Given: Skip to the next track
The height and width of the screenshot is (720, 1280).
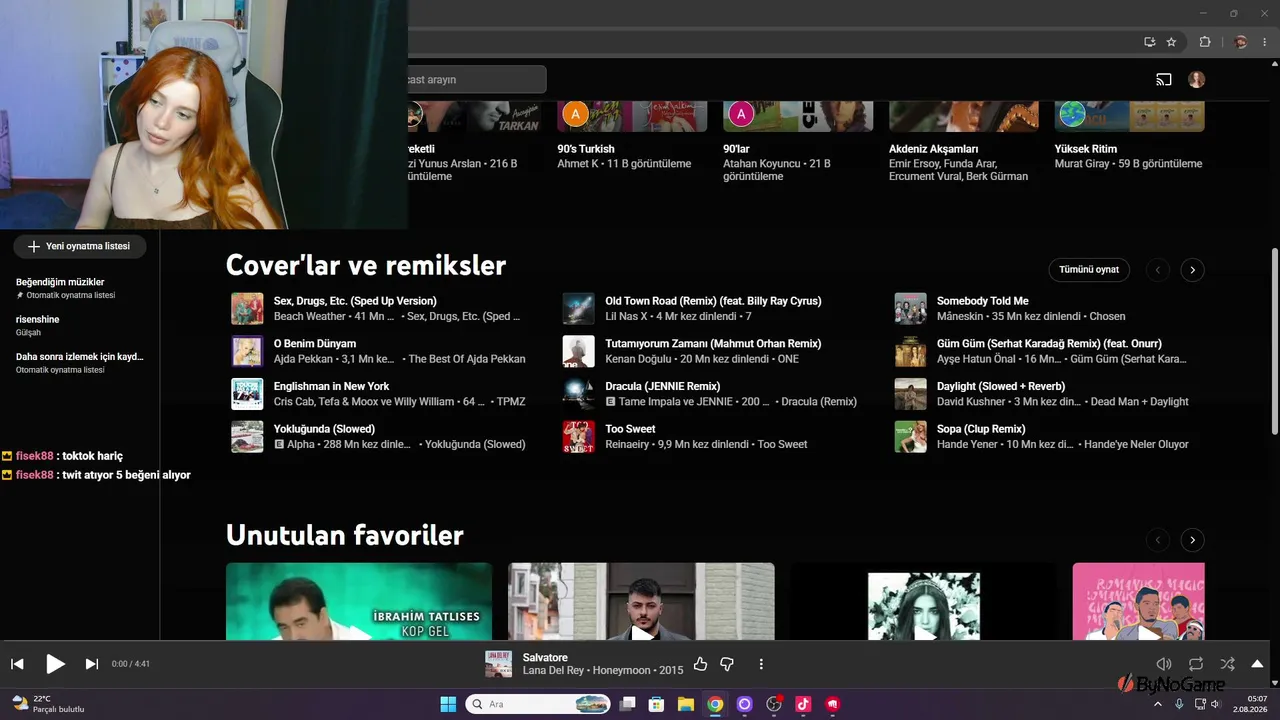Looking at the screenshot, I should (92, 664).
